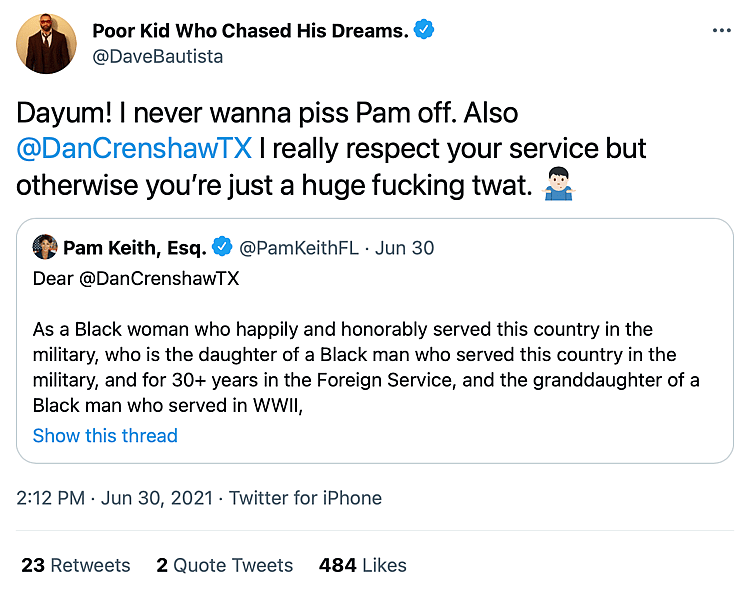Click the @DaveBautista handle
The image size is (750, 594).
(157, 56)
